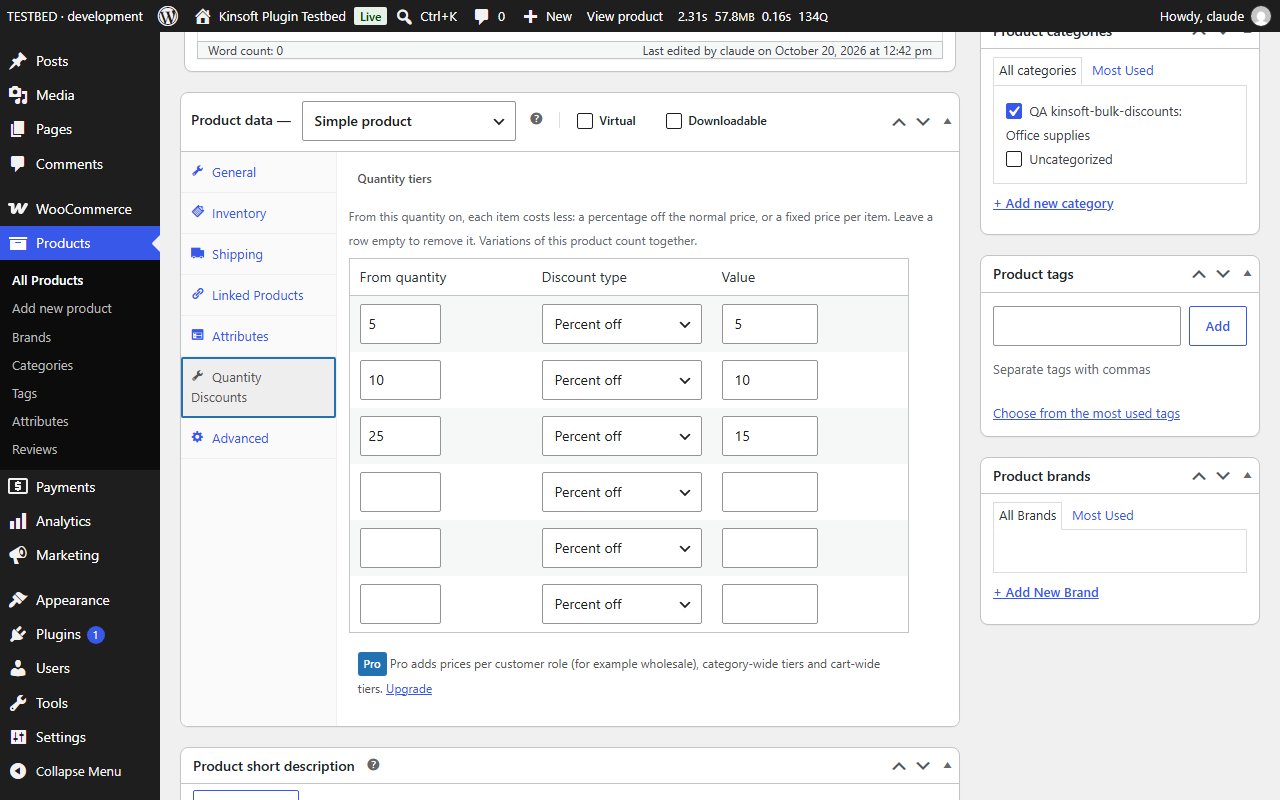
Task: Open discount type dropdown for quantity 5 row
Action: click(622, 324)
